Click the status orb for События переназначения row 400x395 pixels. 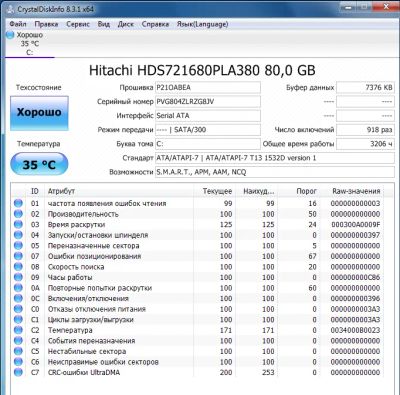point(18,341)
